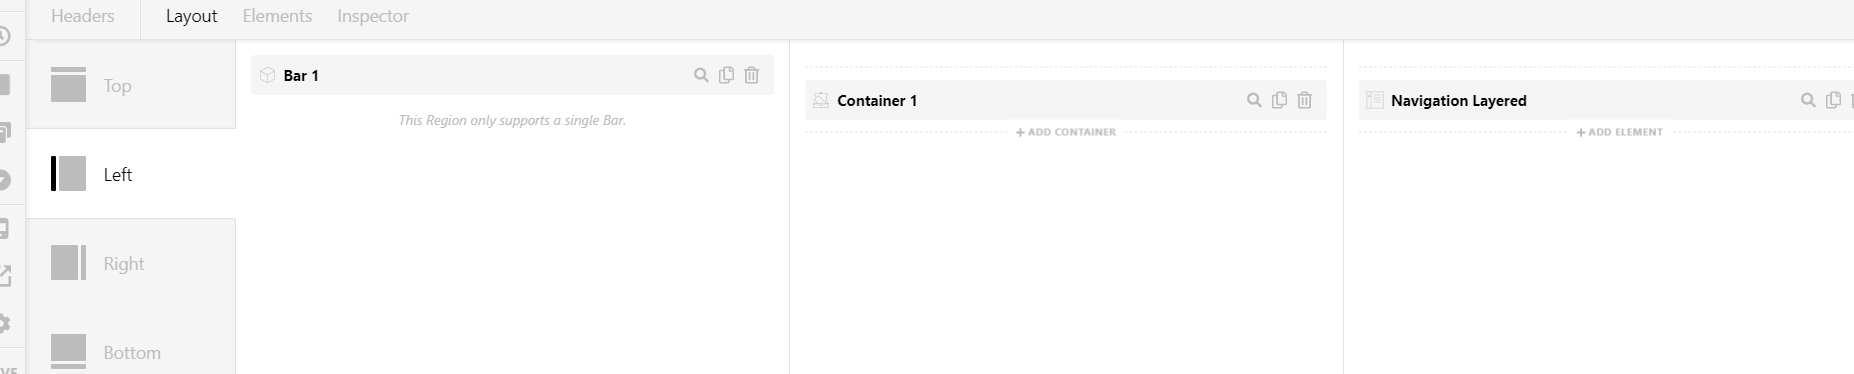
Task: Delete Container 1 with trash icon
Action: (x=1305, y=100)
